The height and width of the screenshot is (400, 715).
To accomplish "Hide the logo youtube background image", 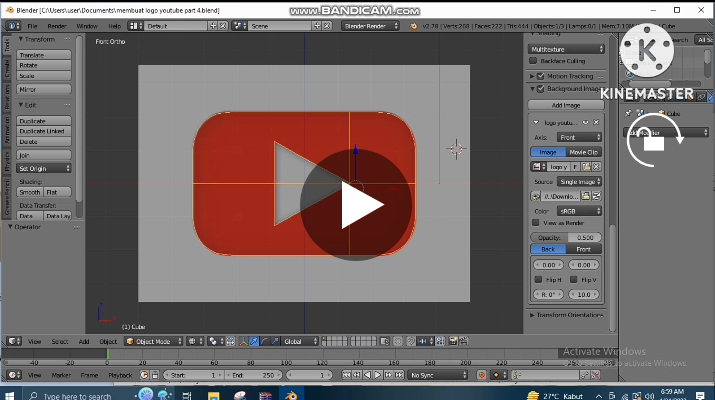I will (x=586, y=123).
